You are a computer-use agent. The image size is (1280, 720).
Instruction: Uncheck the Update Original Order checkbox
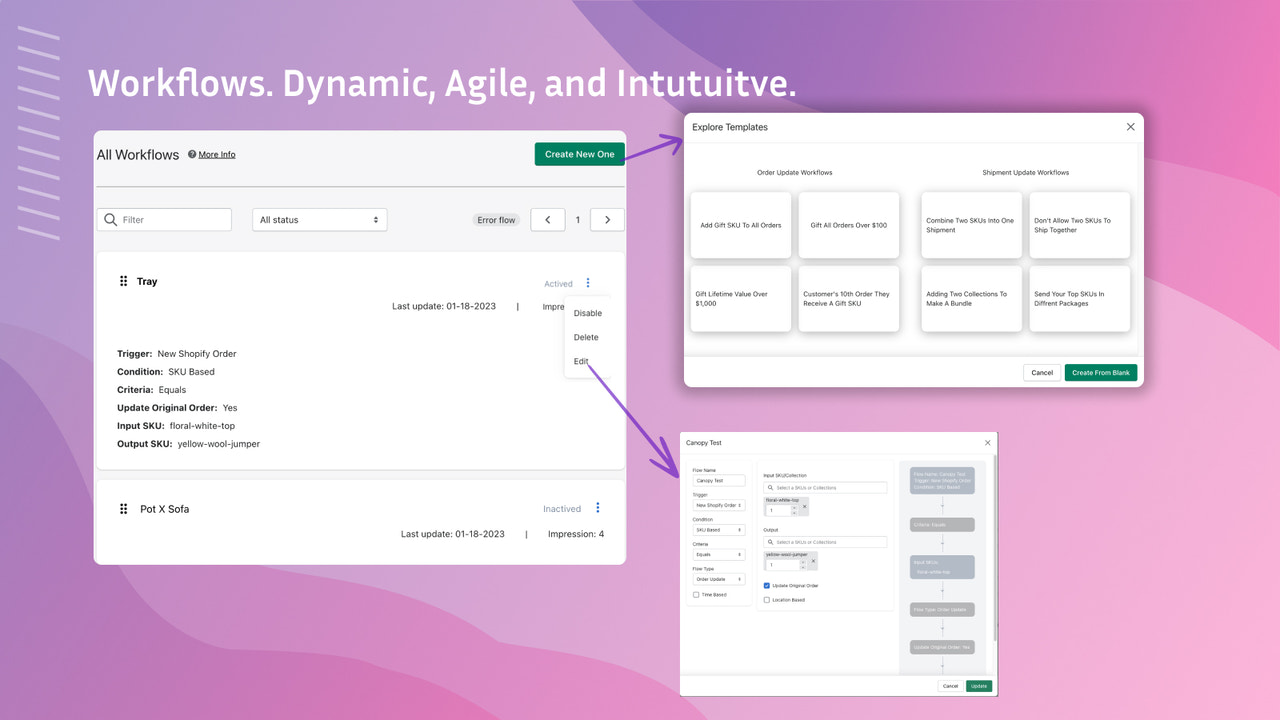tap(766, 586)
